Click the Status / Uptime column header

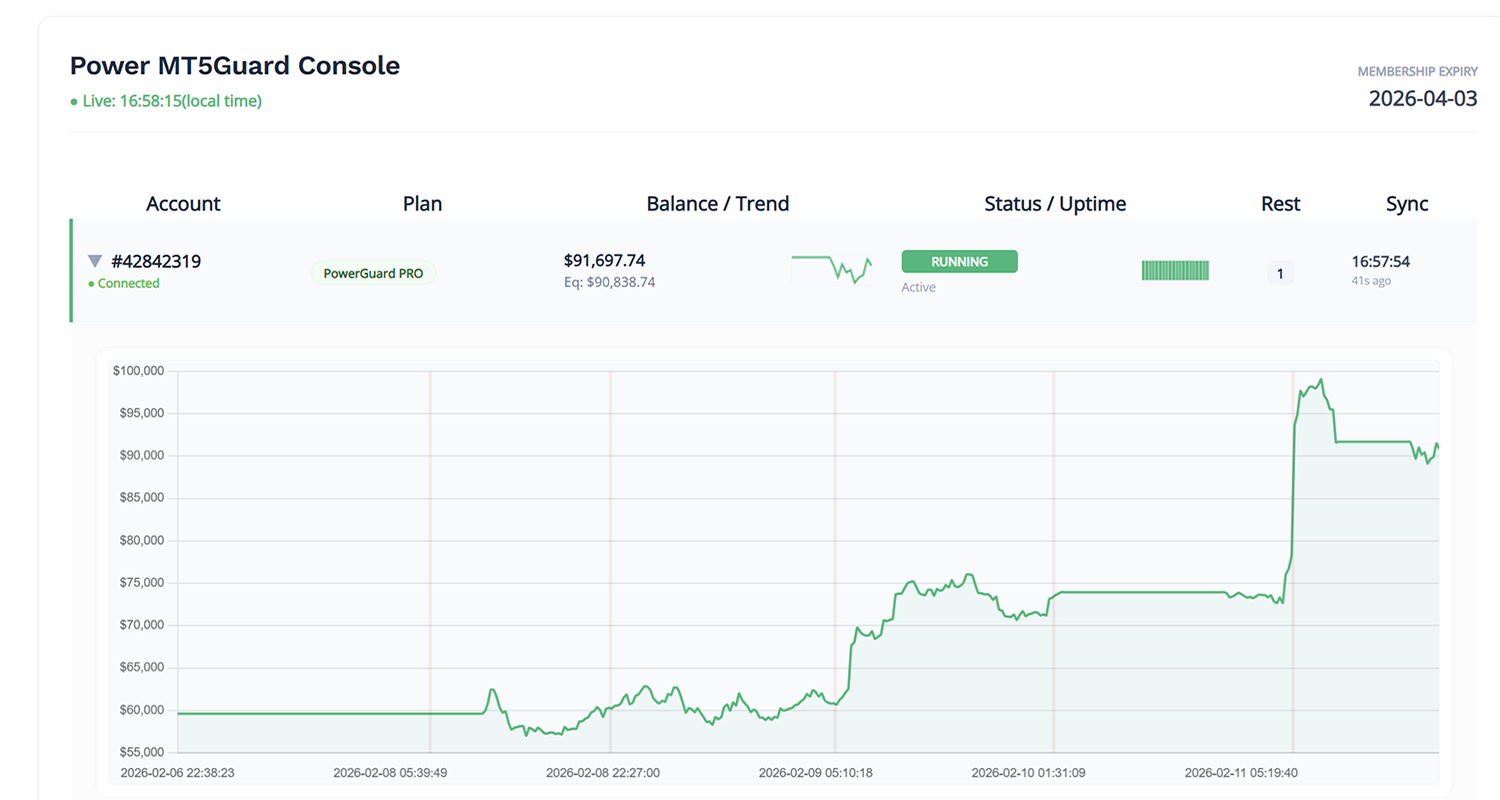1055,204
